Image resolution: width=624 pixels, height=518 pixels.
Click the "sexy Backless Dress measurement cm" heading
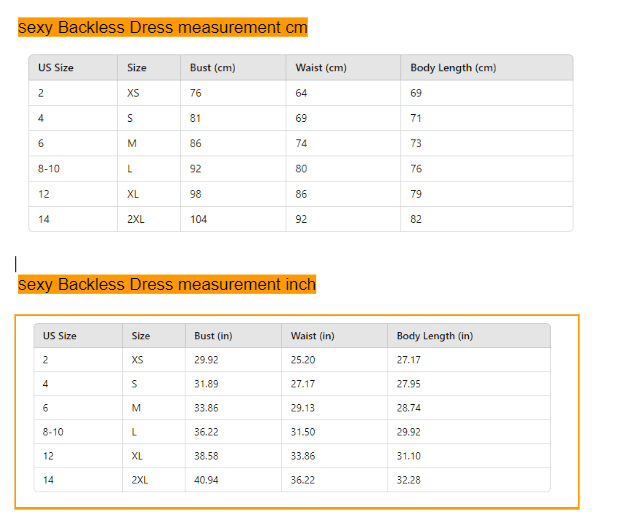(163, 27)
